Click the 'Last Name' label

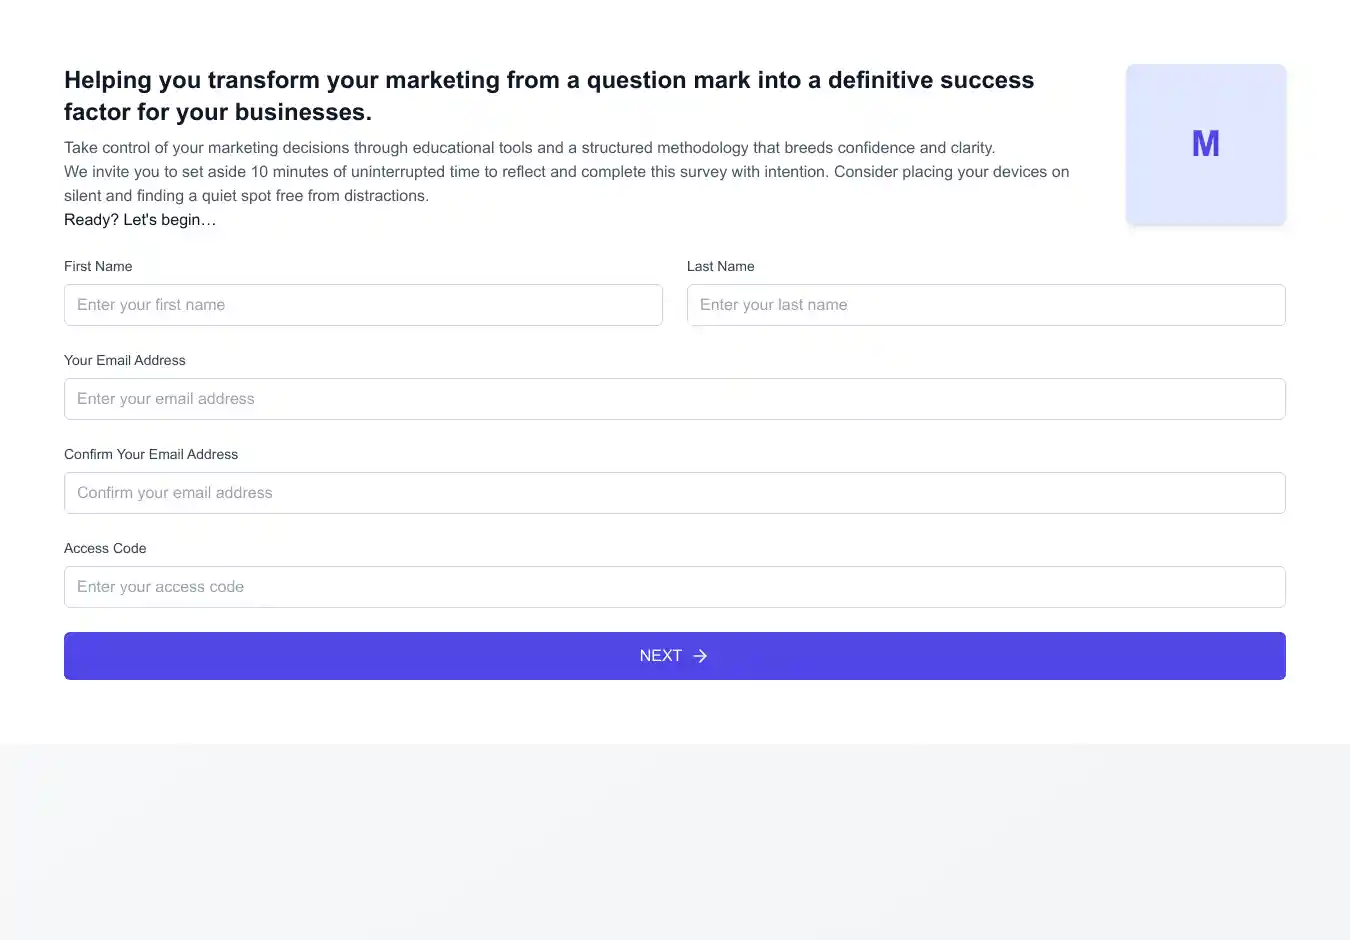720,266
